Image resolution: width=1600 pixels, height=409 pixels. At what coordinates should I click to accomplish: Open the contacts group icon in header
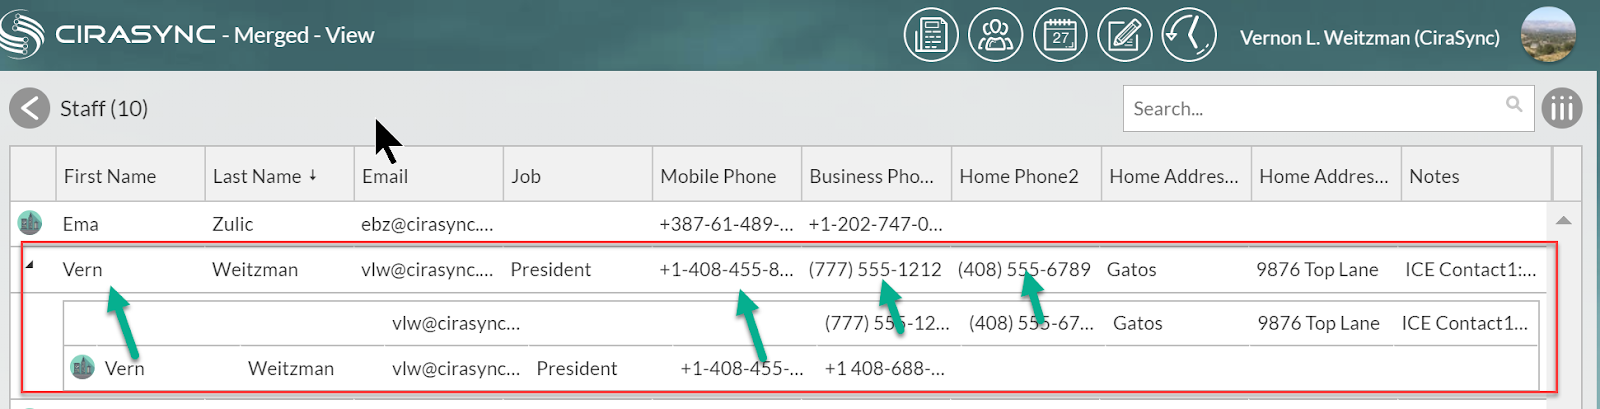(995, 35)
